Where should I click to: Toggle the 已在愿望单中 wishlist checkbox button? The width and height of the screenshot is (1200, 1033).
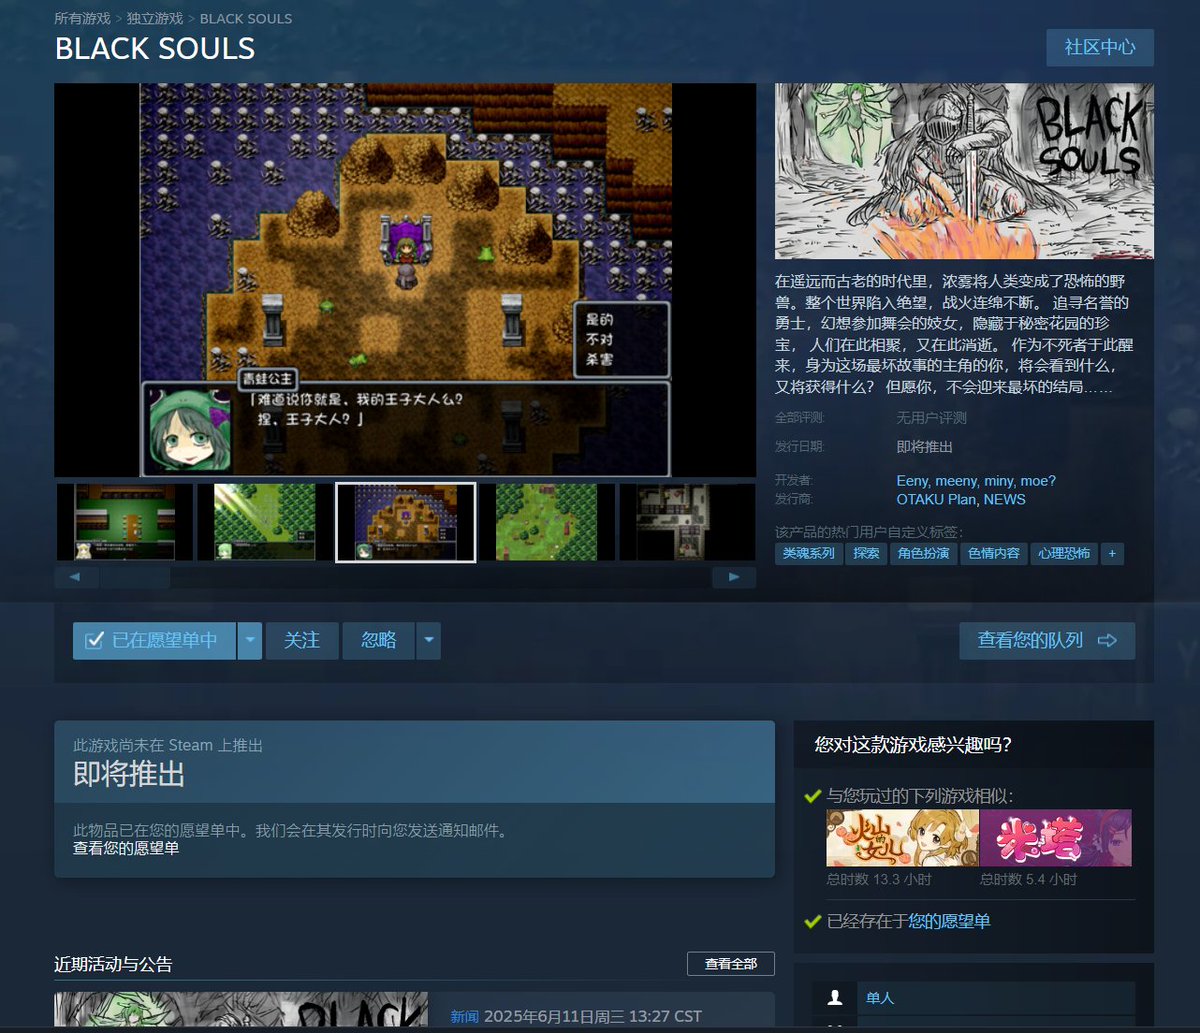tap(154, 641)
